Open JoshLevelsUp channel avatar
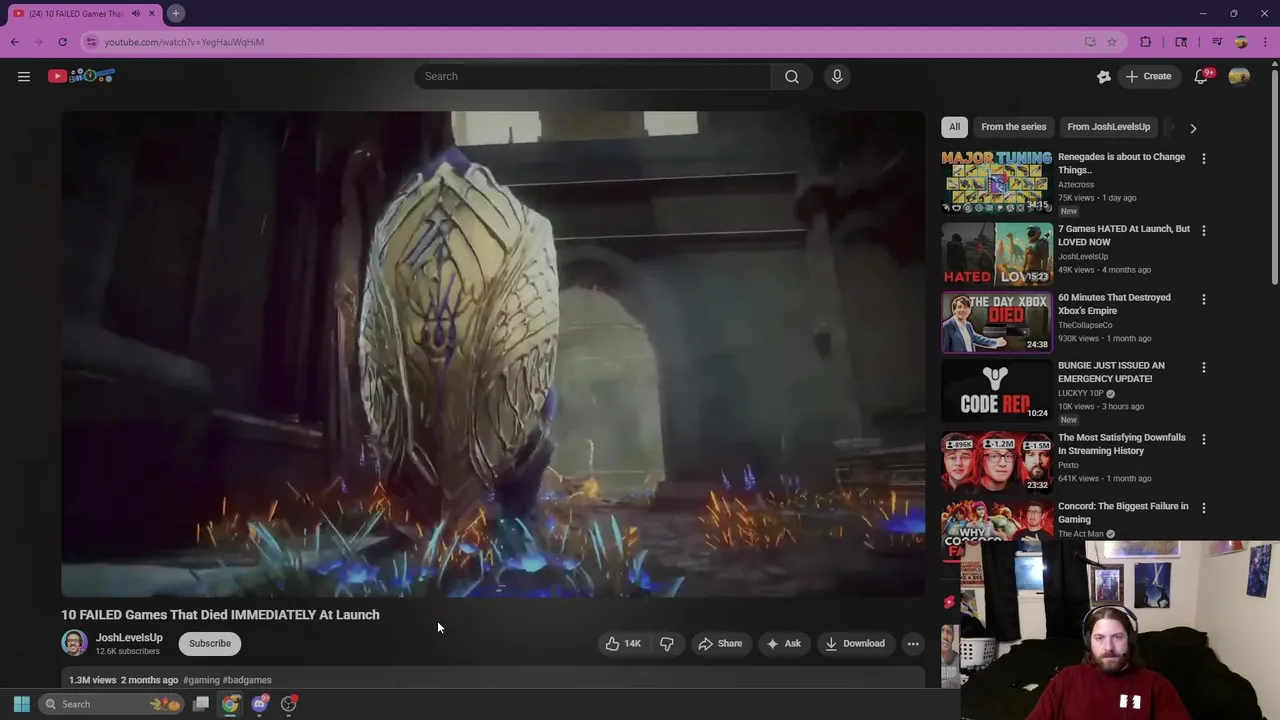This screenshot has height=720, width=1280. click(x=74, y=643)
